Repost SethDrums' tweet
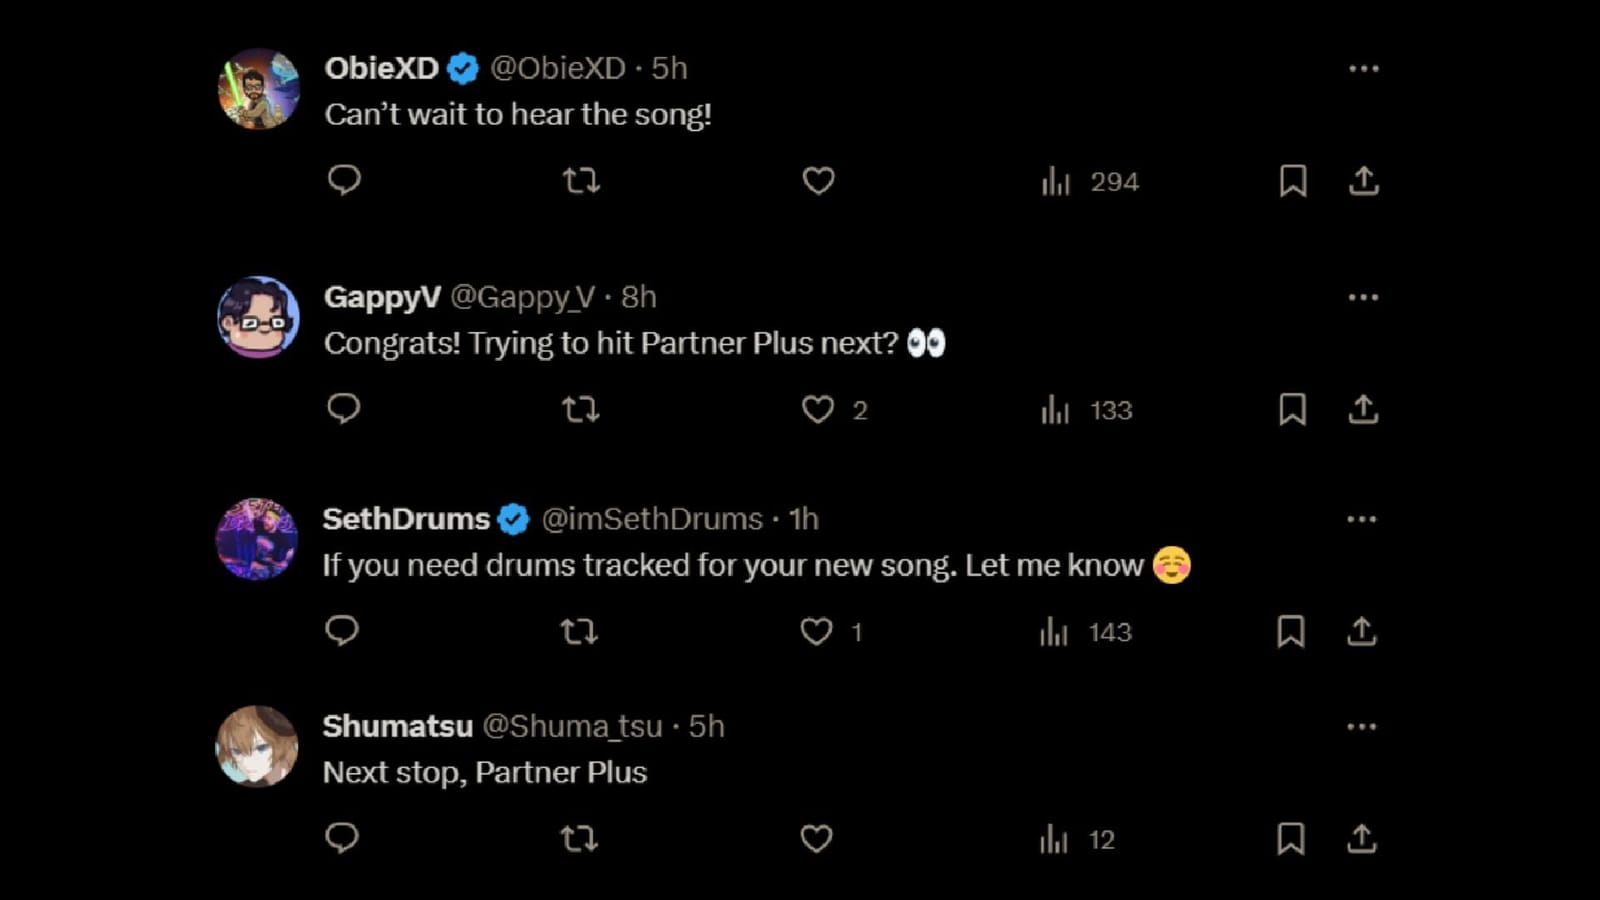1600x900 pixels. pyautogui.click(x=579, y=631)
